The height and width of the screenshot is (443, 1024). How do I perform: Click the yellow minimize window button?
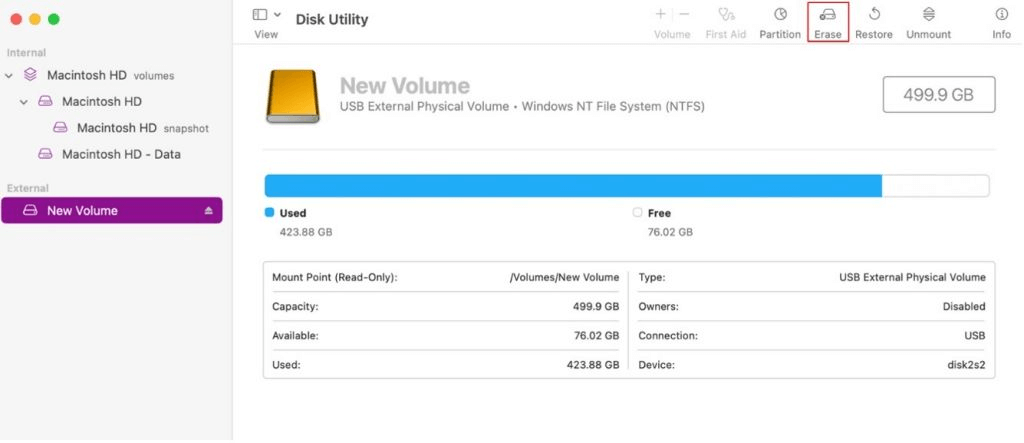35,19
